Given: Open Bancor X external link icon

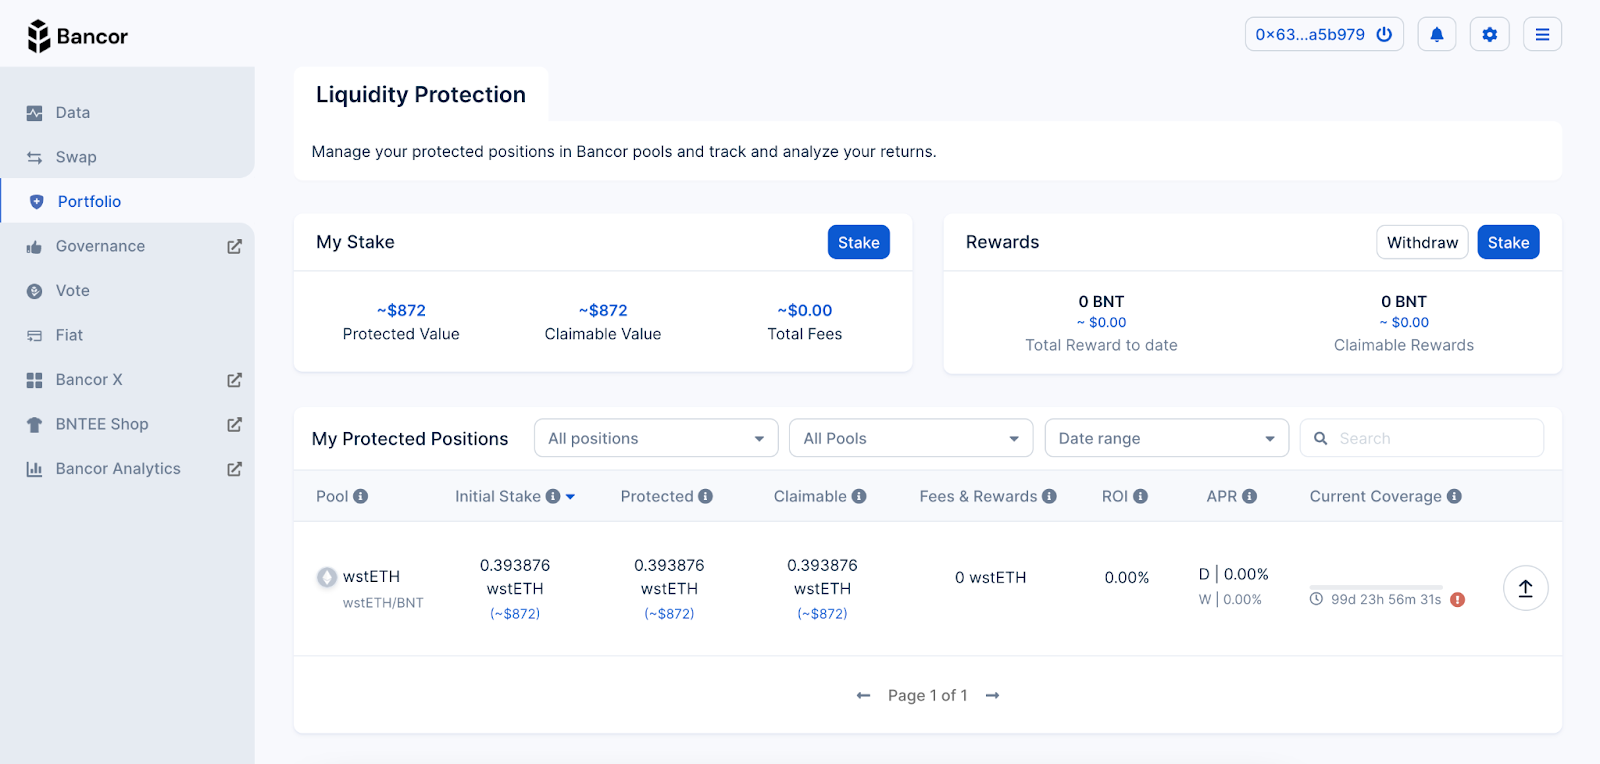Looking at the screenshot, I should (234, 380).
